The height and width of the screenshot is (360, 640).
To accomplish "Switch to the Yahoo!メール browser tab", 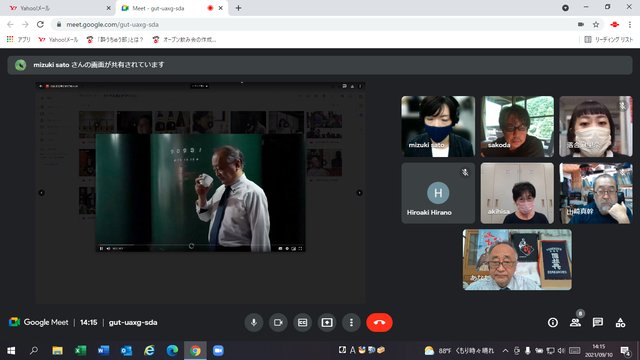I will [x=57, y=8].
